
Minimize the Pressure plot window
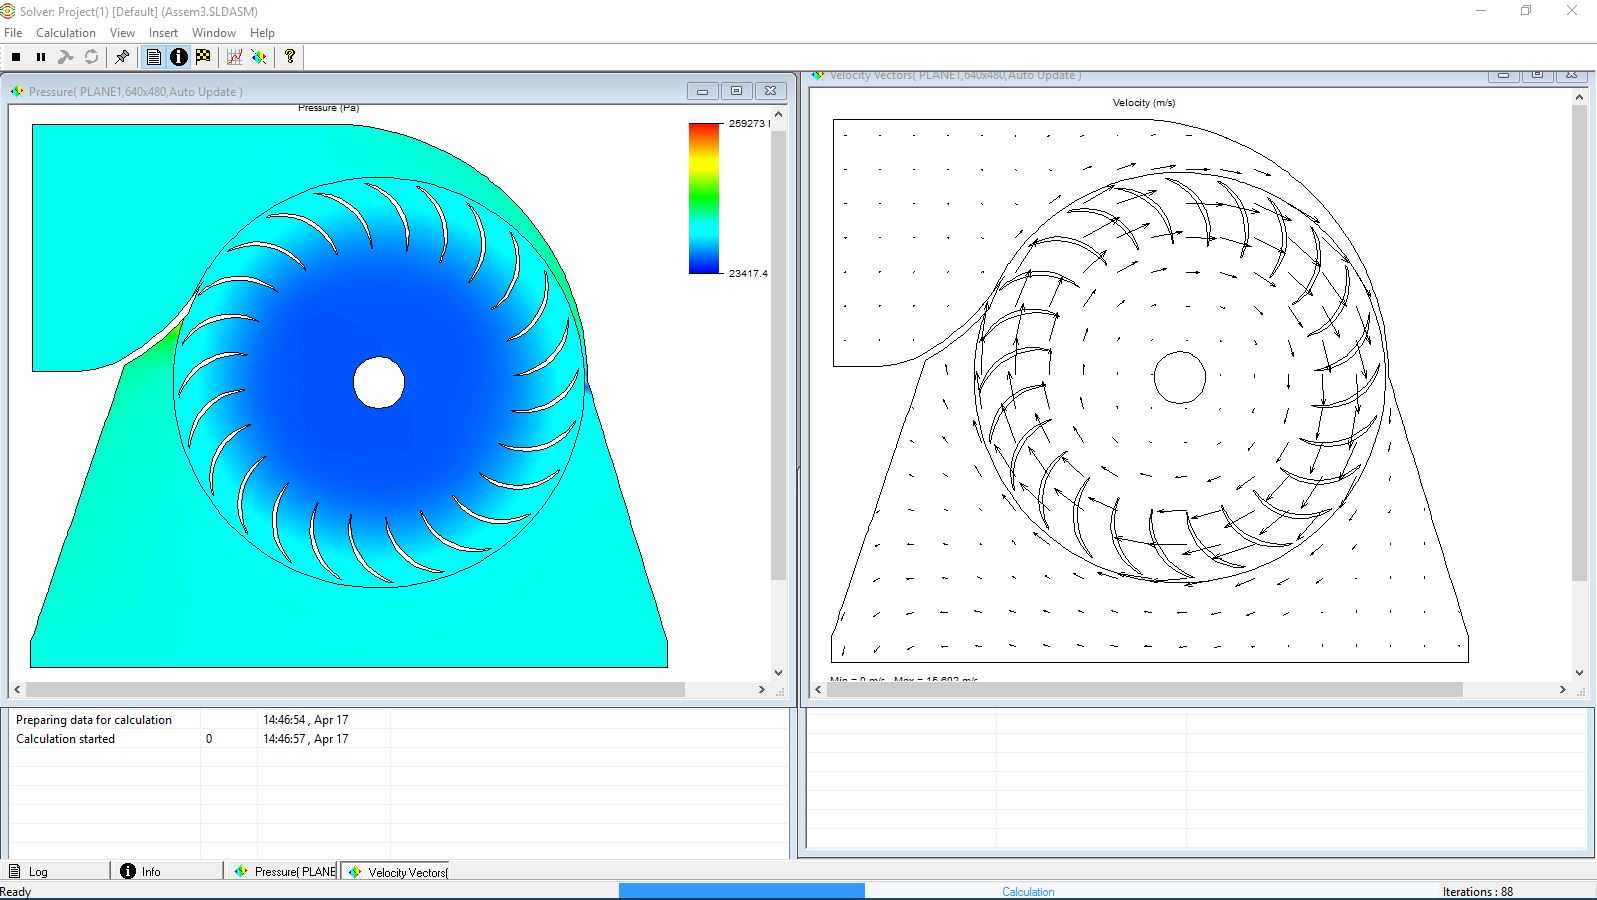point(703,91)
